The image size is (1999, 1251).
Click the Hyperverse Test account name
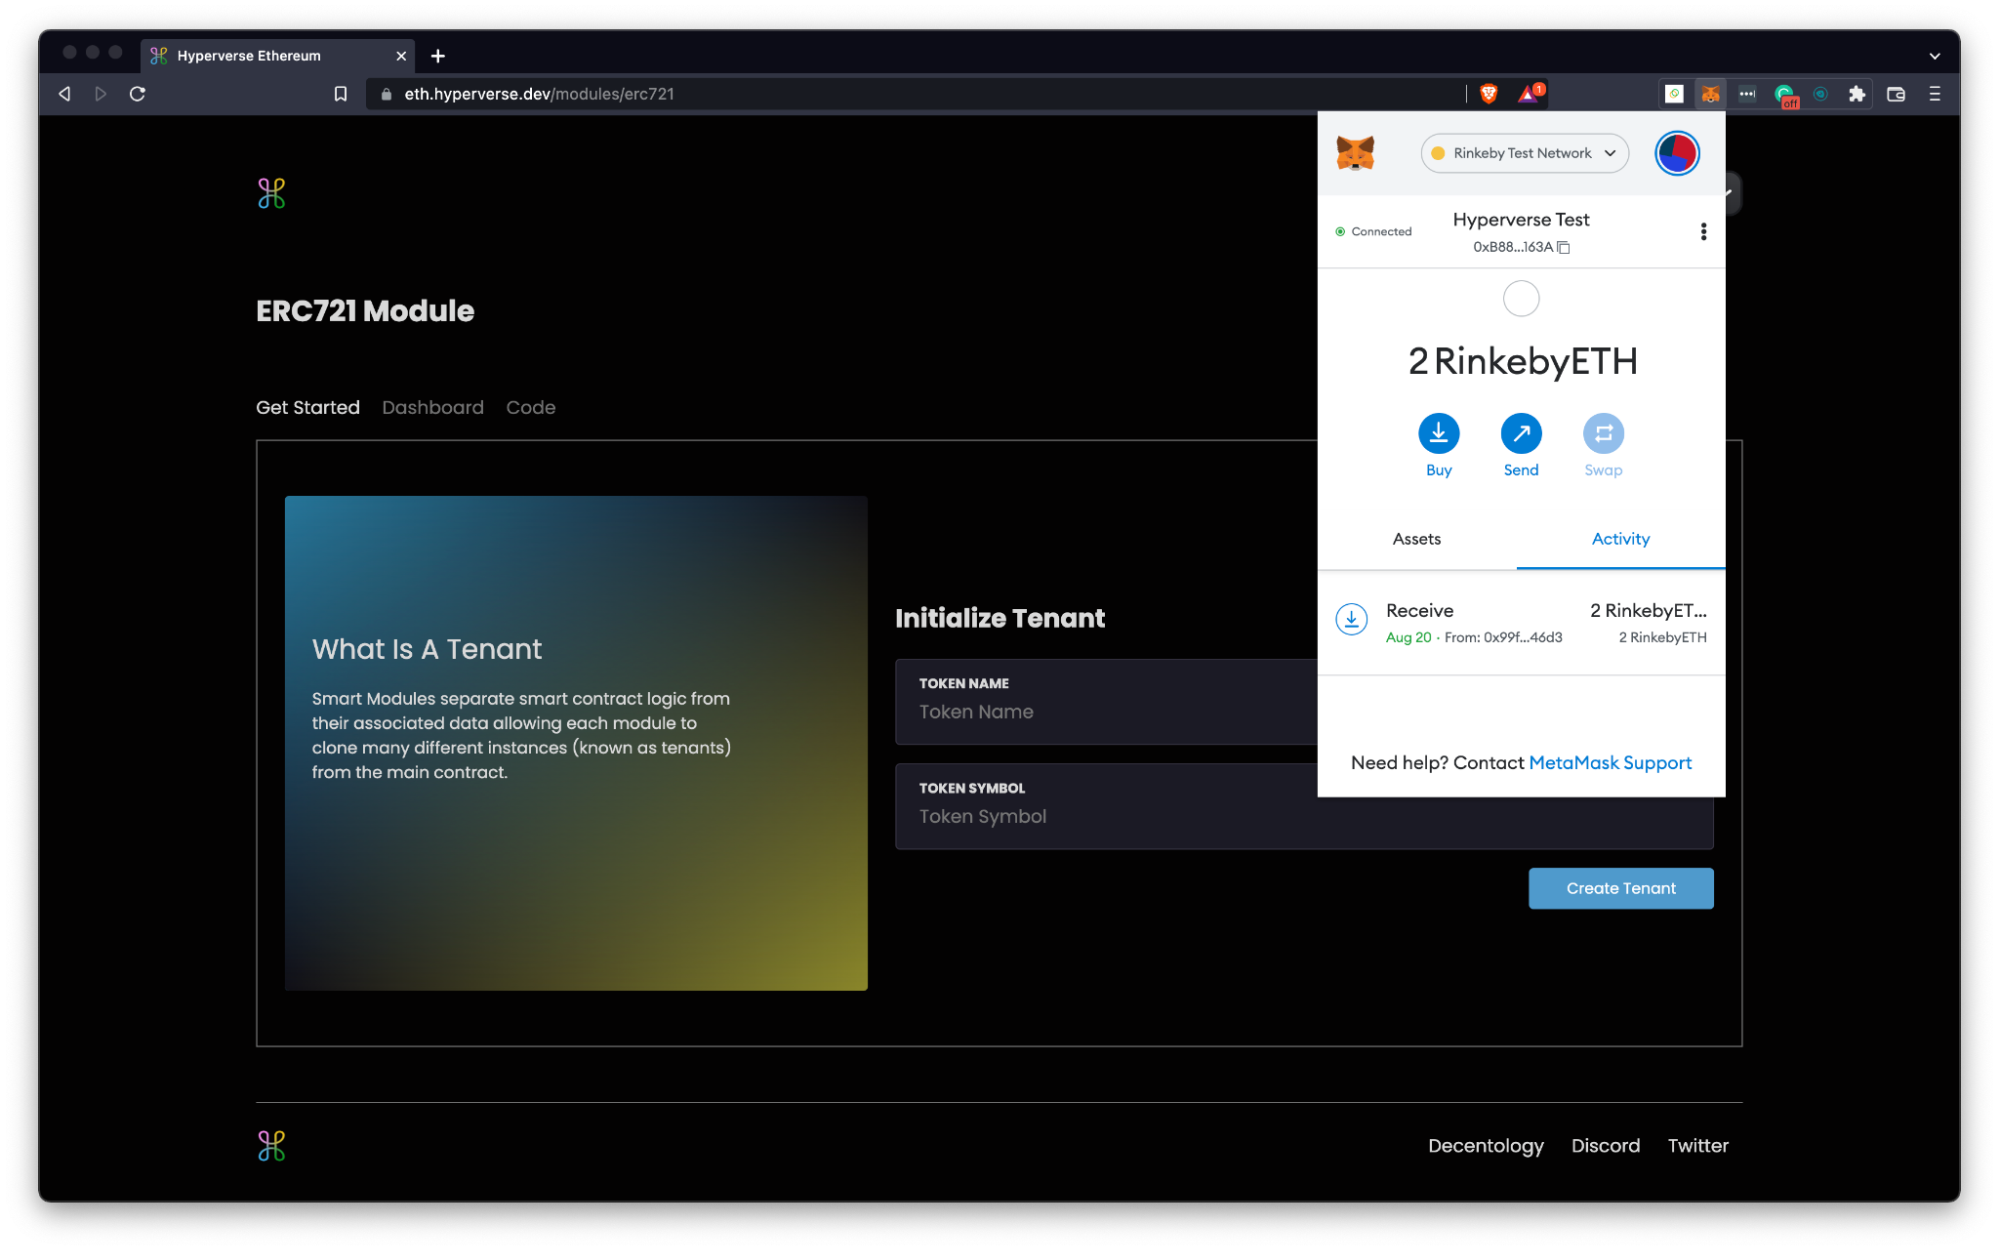pos(1521,220)
